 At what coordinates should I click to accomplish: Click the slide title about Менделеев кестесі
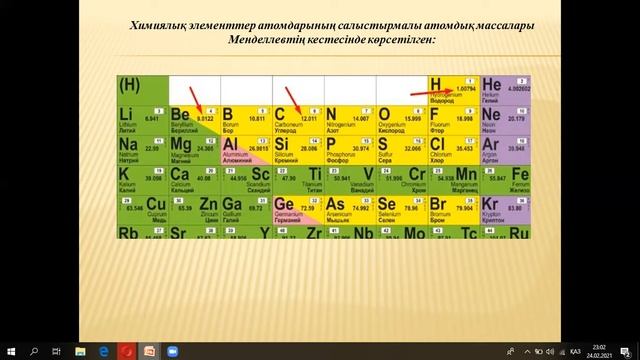coord(332,32)
